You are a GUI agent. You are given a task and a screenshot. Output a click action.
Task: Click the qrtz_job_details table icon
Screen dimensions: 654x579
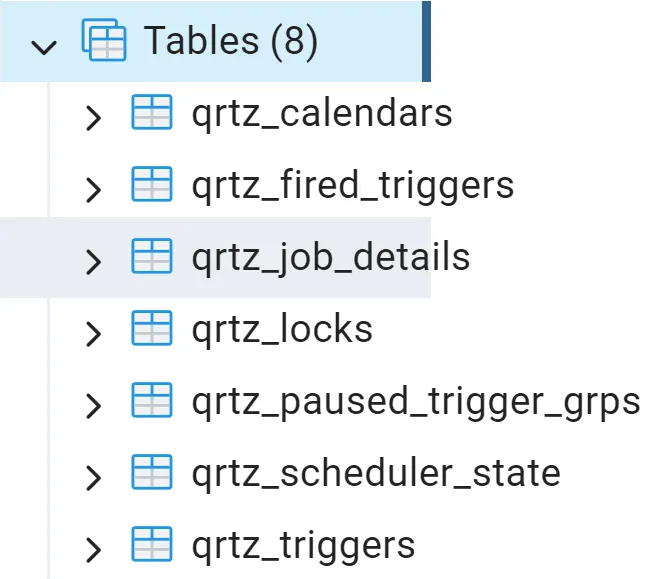tap(152, 256)
